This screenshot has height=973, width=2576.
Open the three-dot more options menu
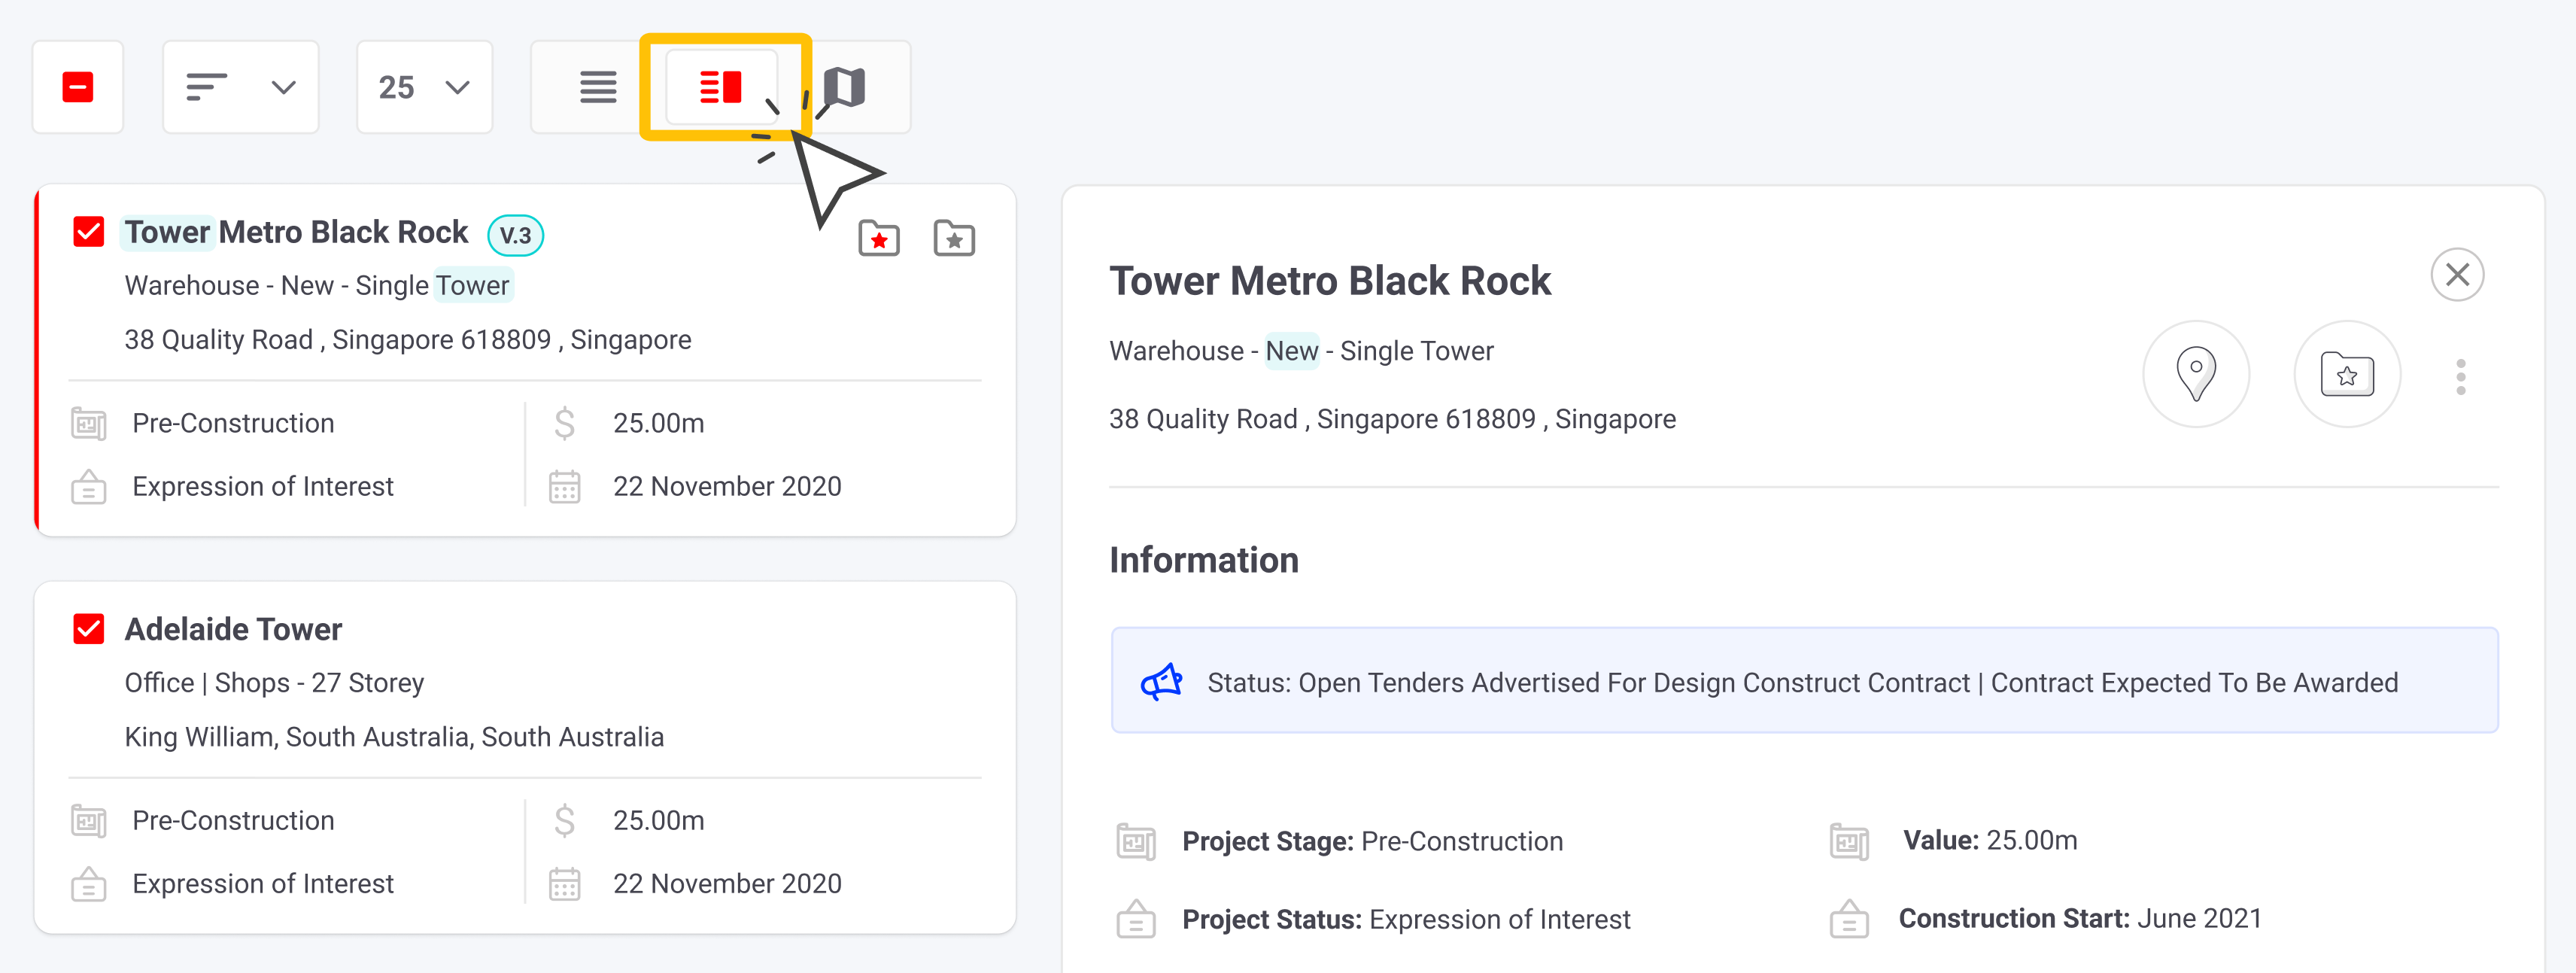tap(2460, 376)
